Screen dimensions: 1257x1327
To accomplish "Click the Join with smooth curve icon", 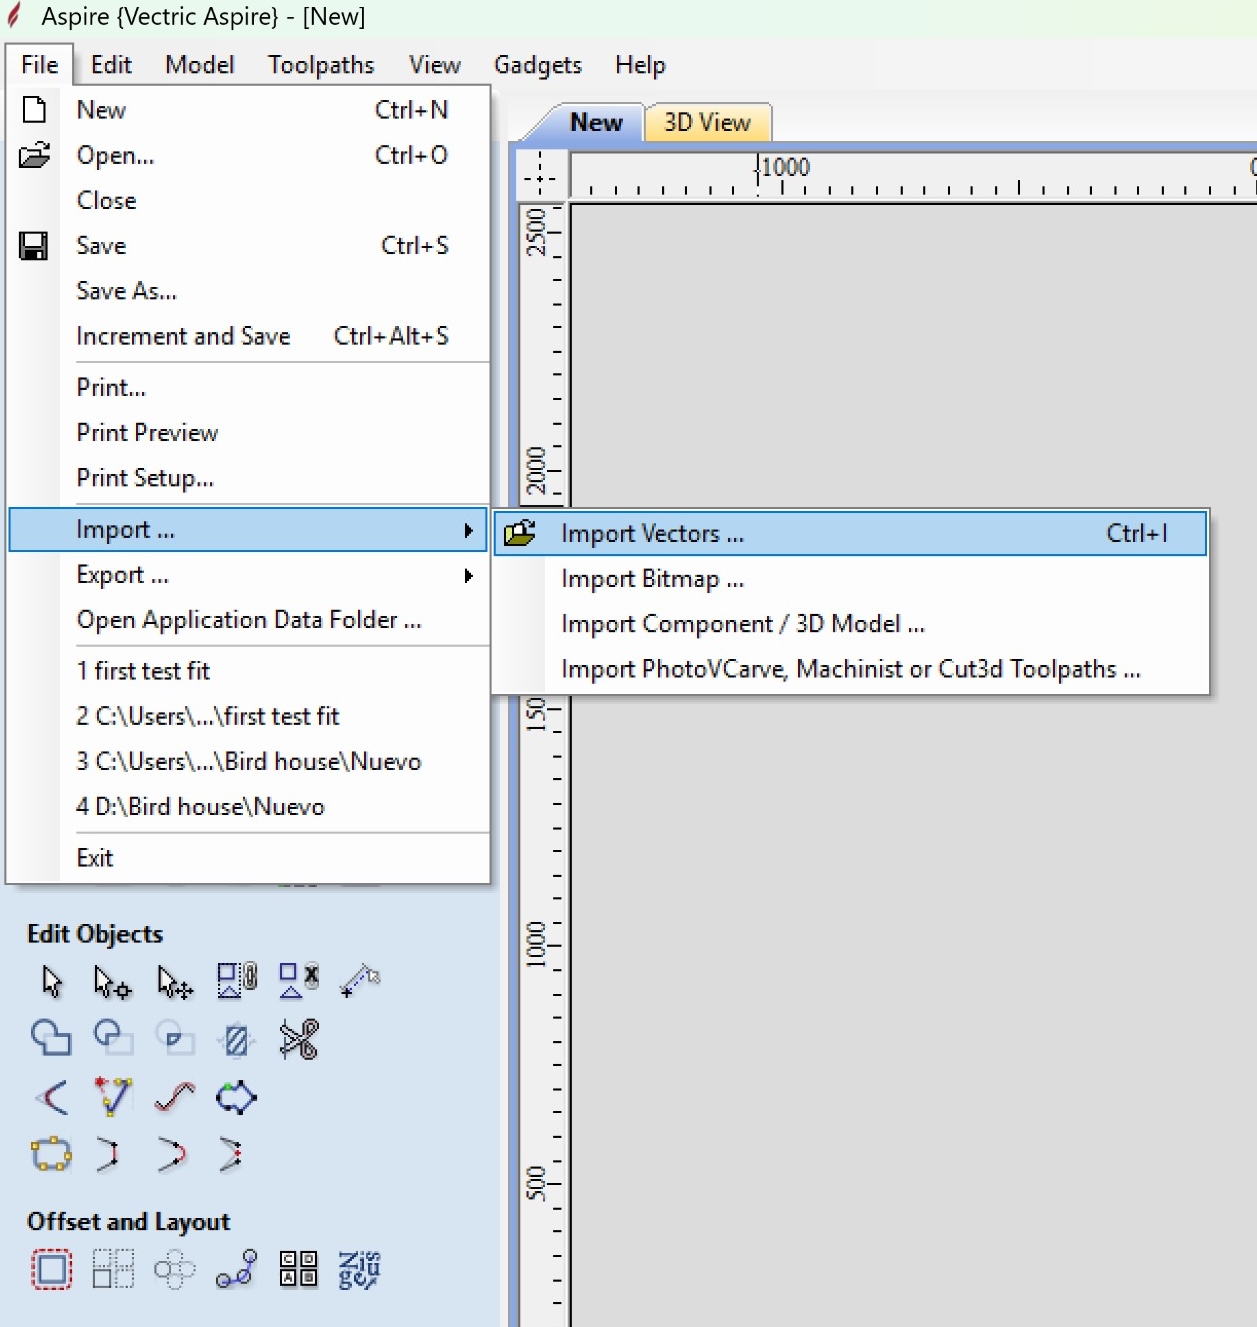I will tap(172, 1154).
